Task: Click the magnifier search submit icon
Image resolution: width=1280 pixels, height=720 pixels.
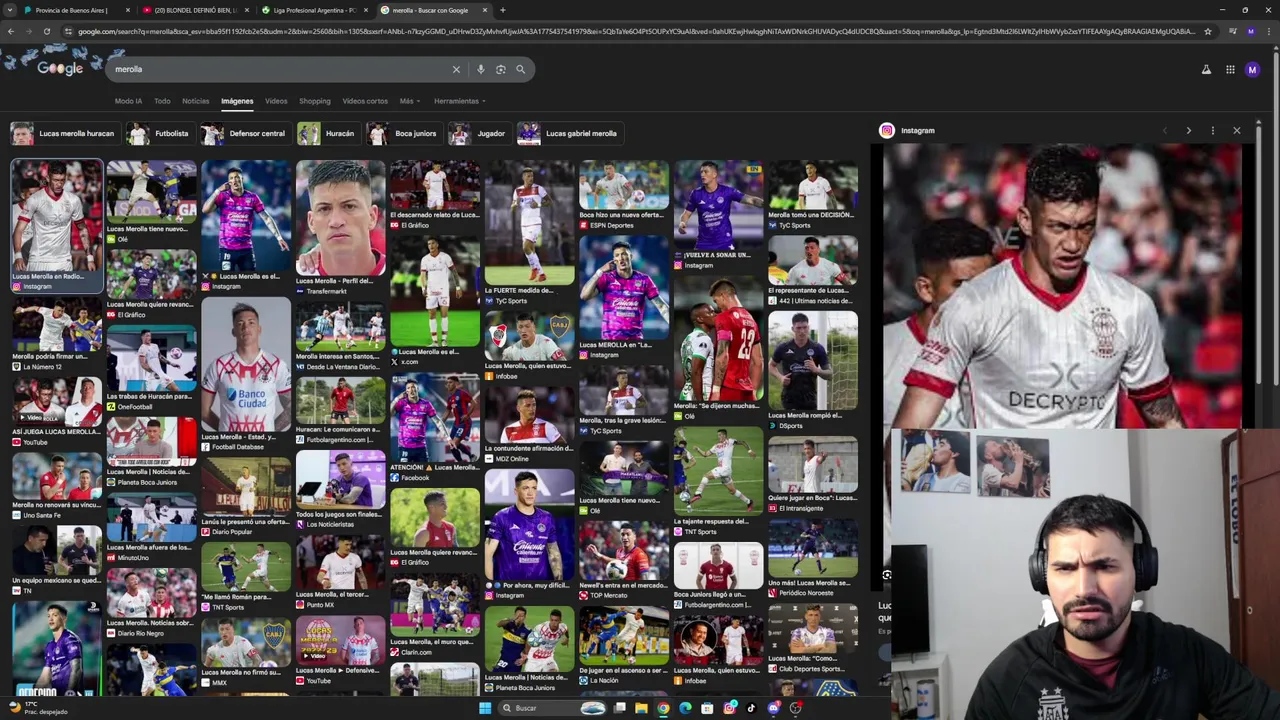Action: tap(520, 69)
